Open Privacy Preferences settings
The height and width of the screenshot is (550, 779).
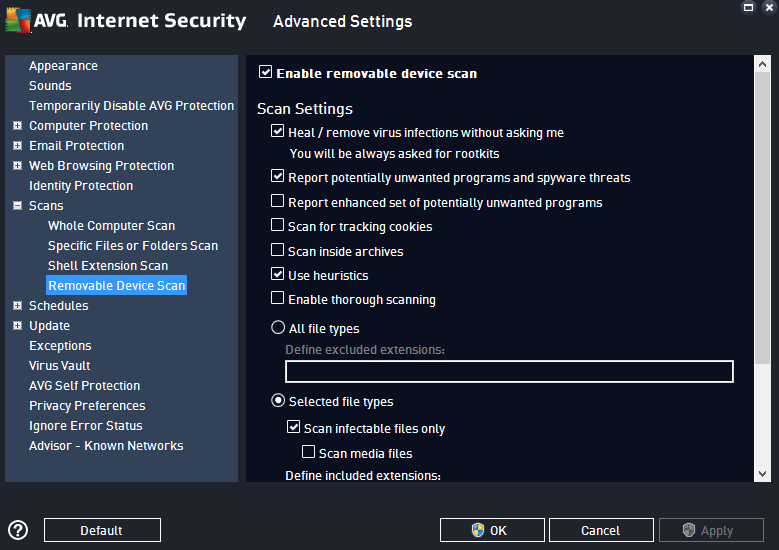[x=87, y=405]
